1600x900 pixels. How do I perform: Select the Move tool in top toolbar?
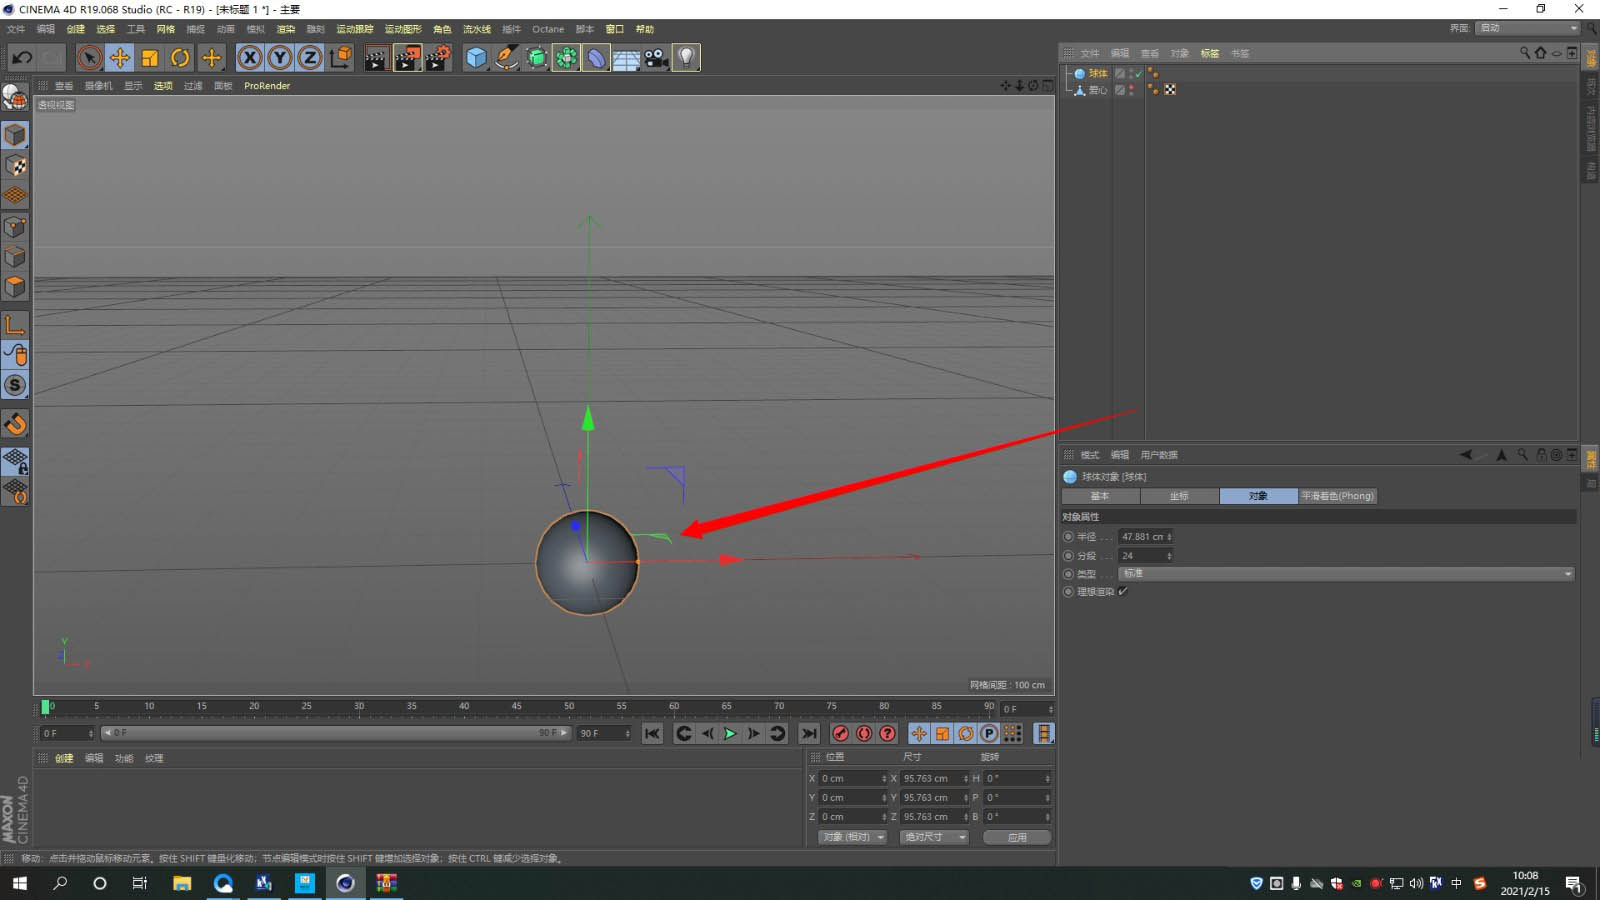click(119, 58)
